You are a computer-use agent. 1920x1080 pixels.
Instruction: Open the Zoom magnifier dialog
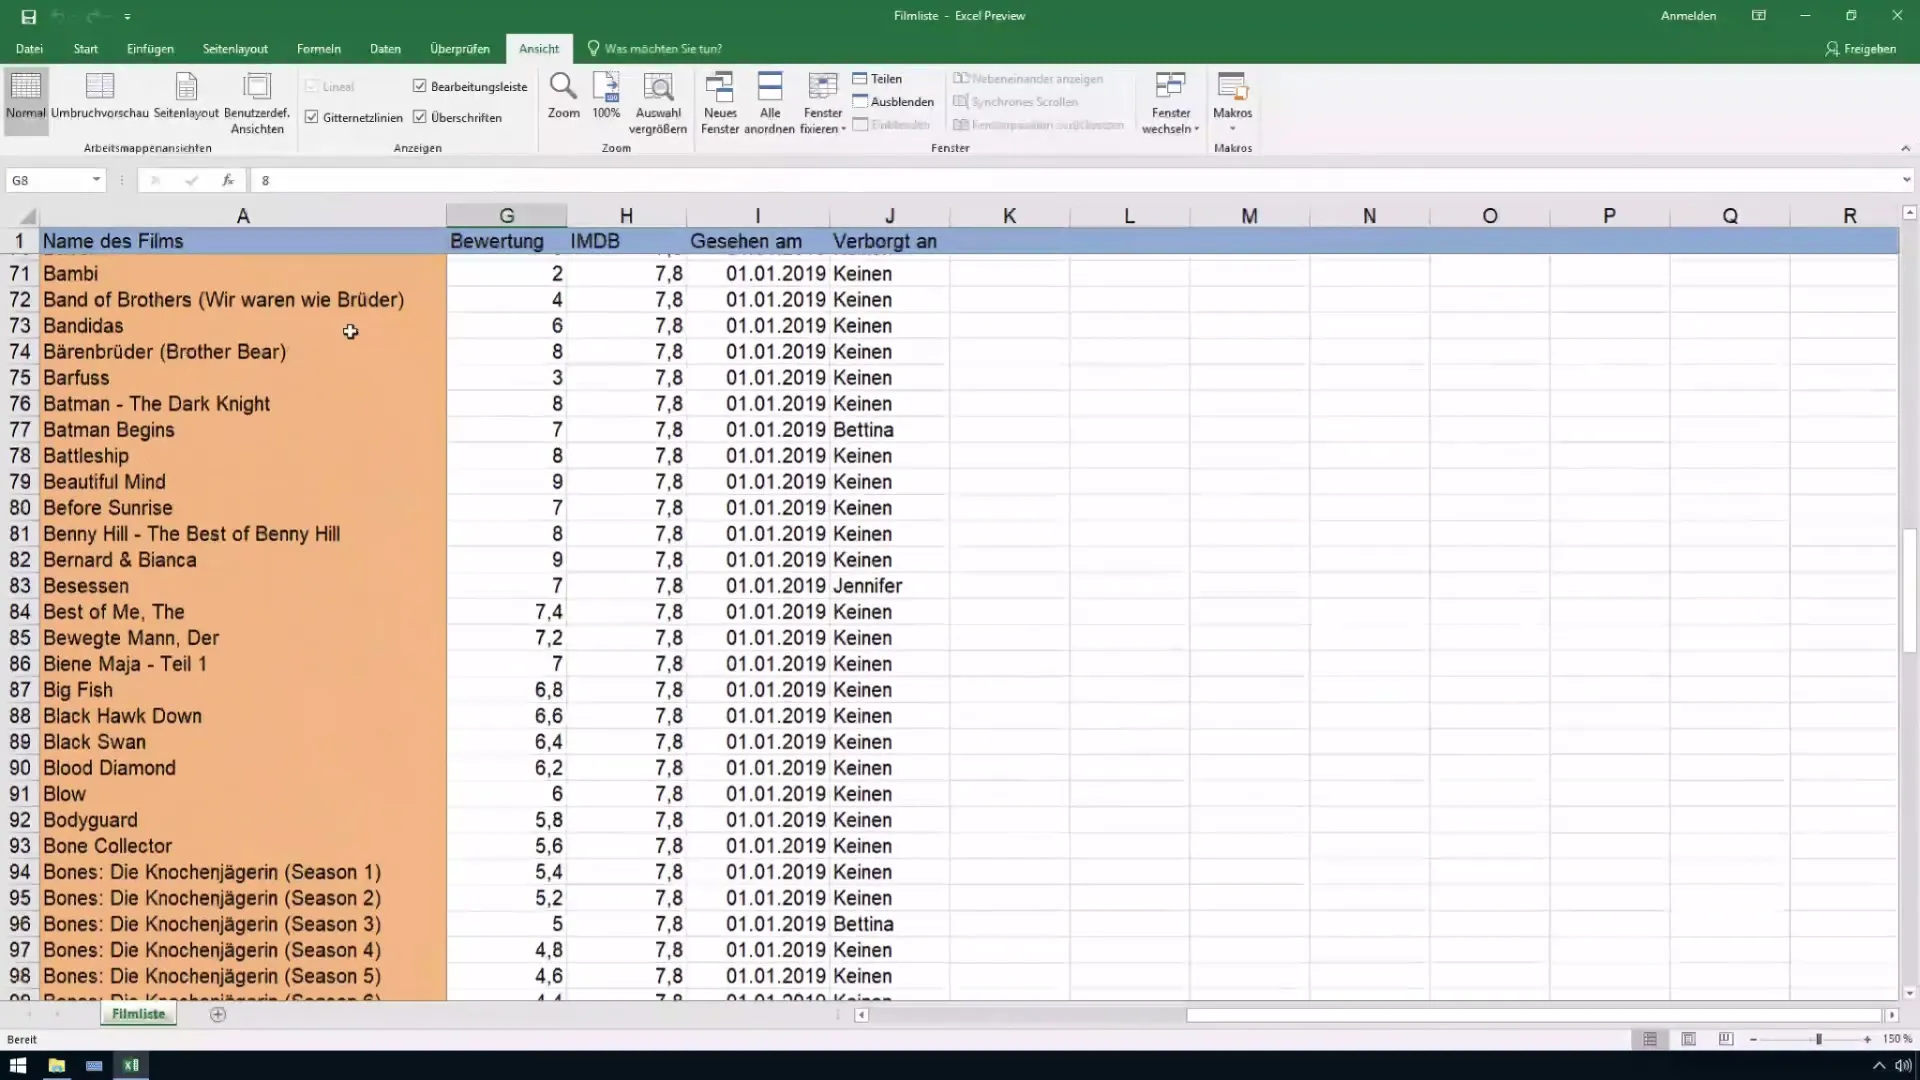(563, 97)
